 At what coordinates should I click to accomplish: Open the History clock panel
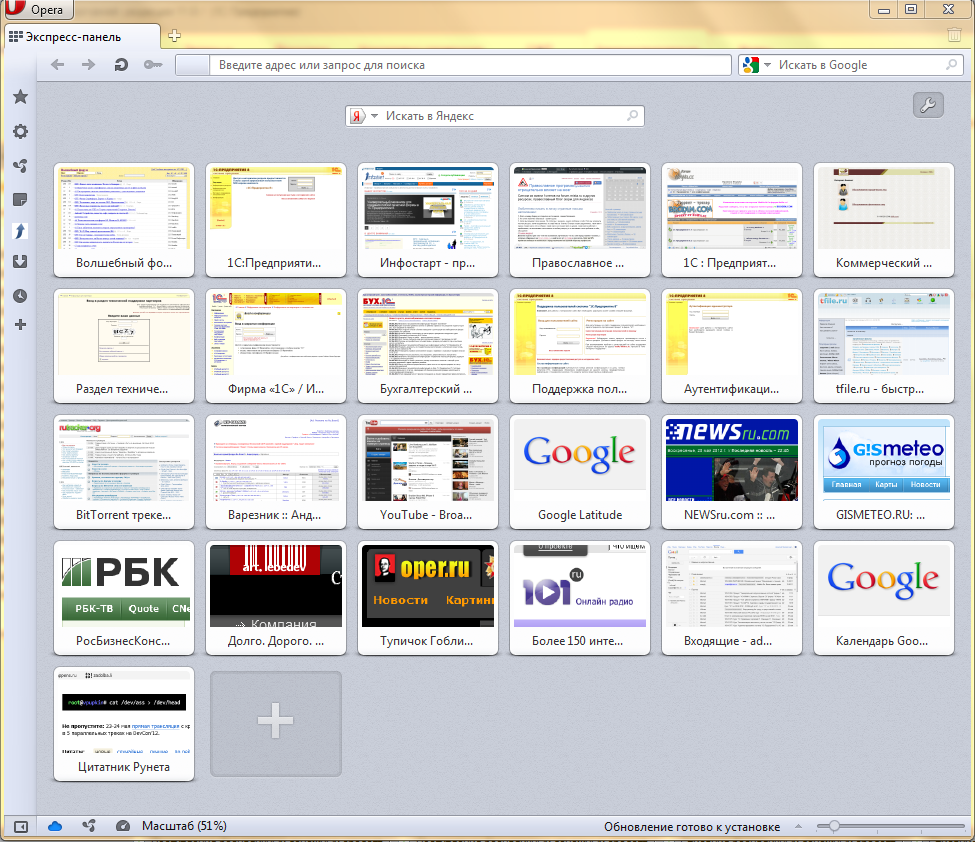[x=20, y=295]
